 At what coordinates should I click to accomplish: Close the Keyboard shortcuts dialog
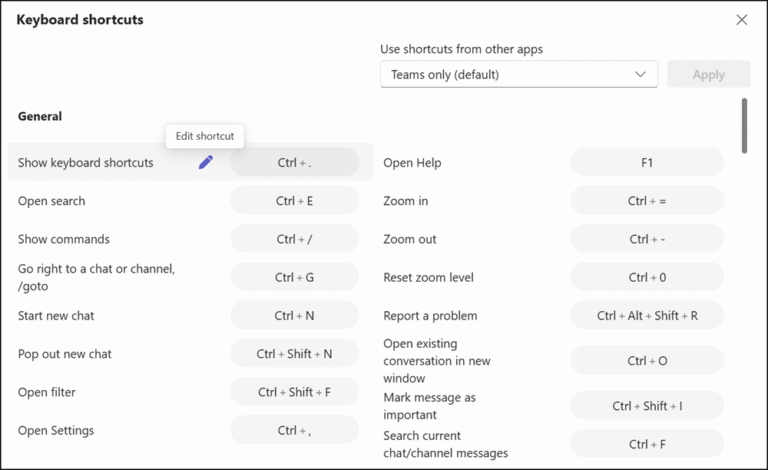coord(741,20)
